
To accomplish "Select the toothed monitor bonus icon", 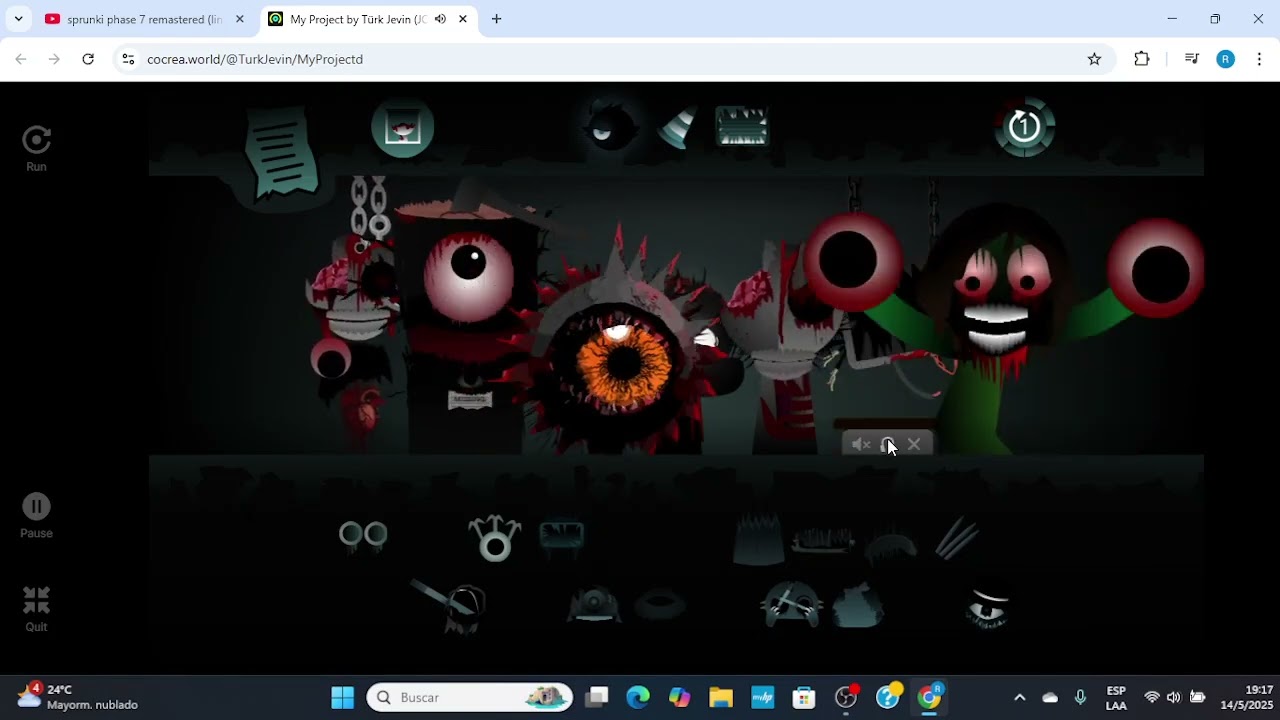I will click(x=741, y=126).
